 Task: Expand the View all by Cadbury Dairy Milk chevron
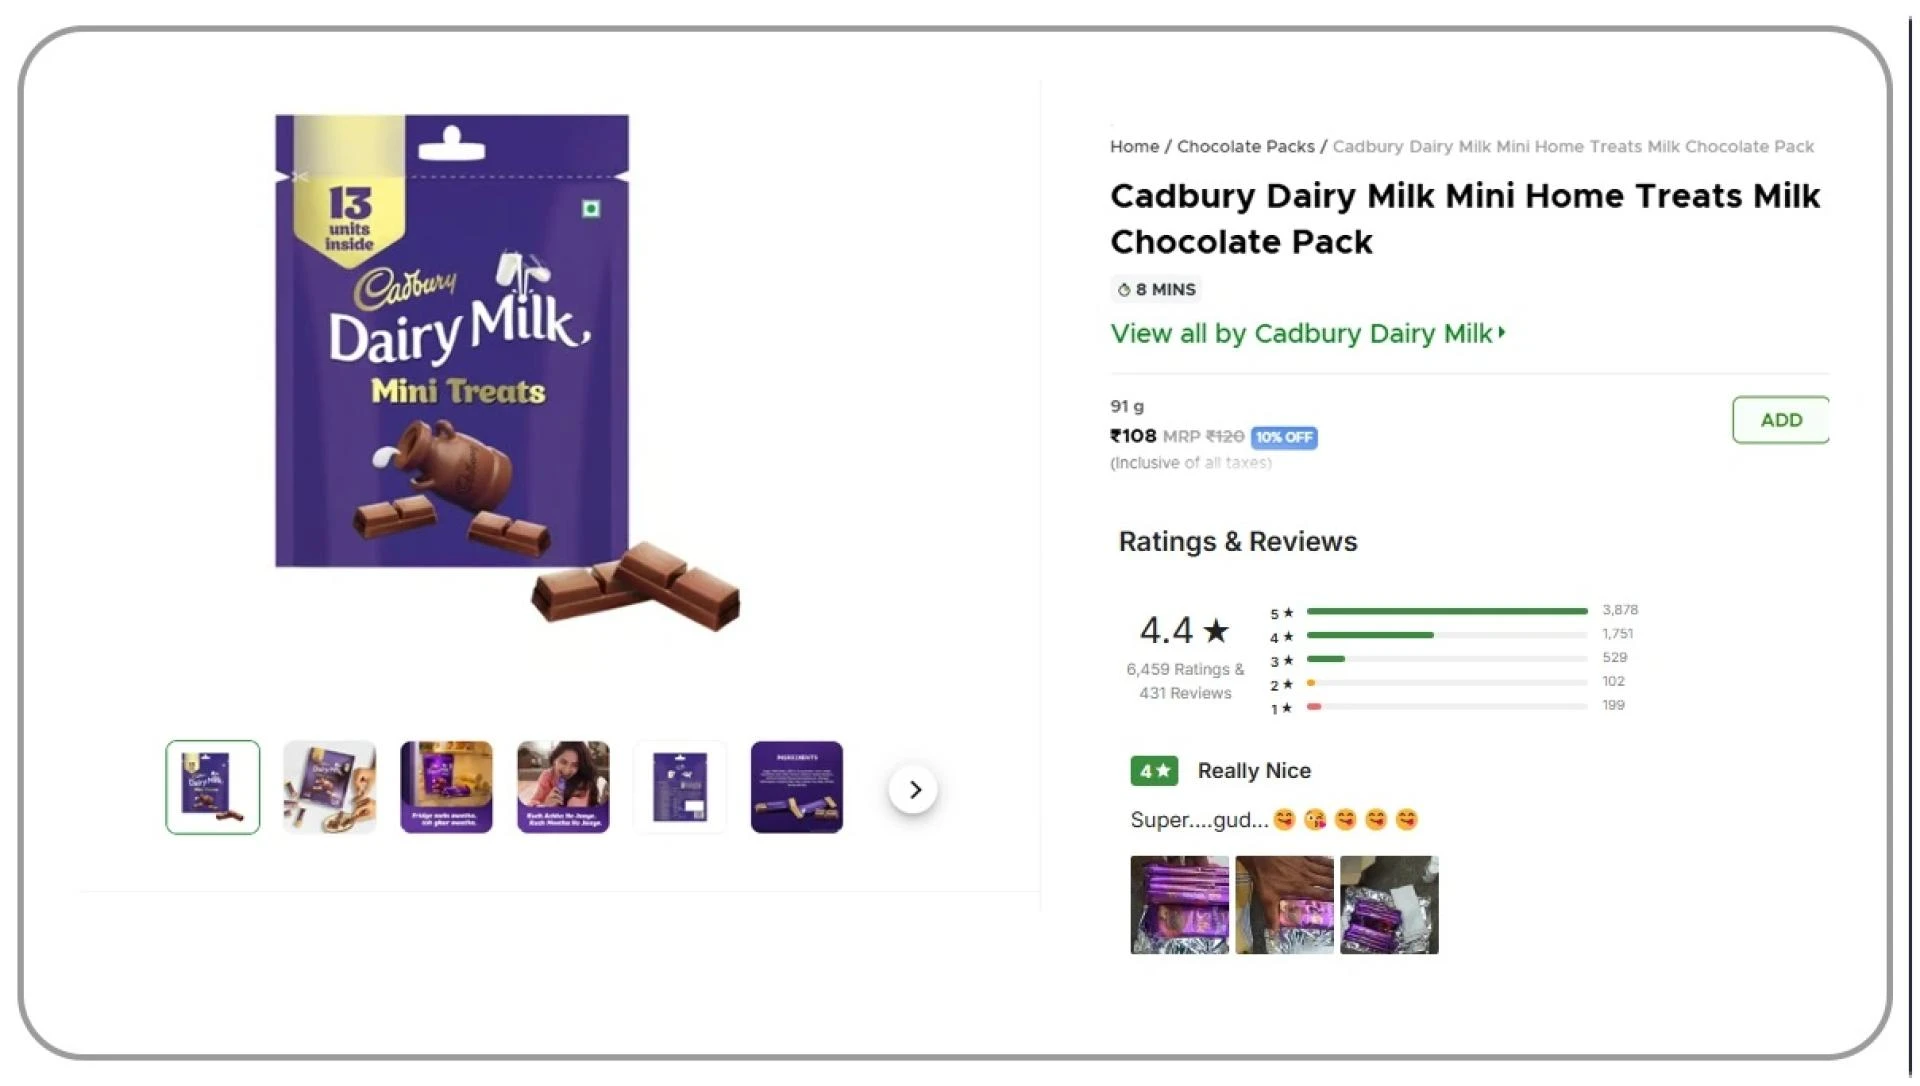(x=1502, y=334)
